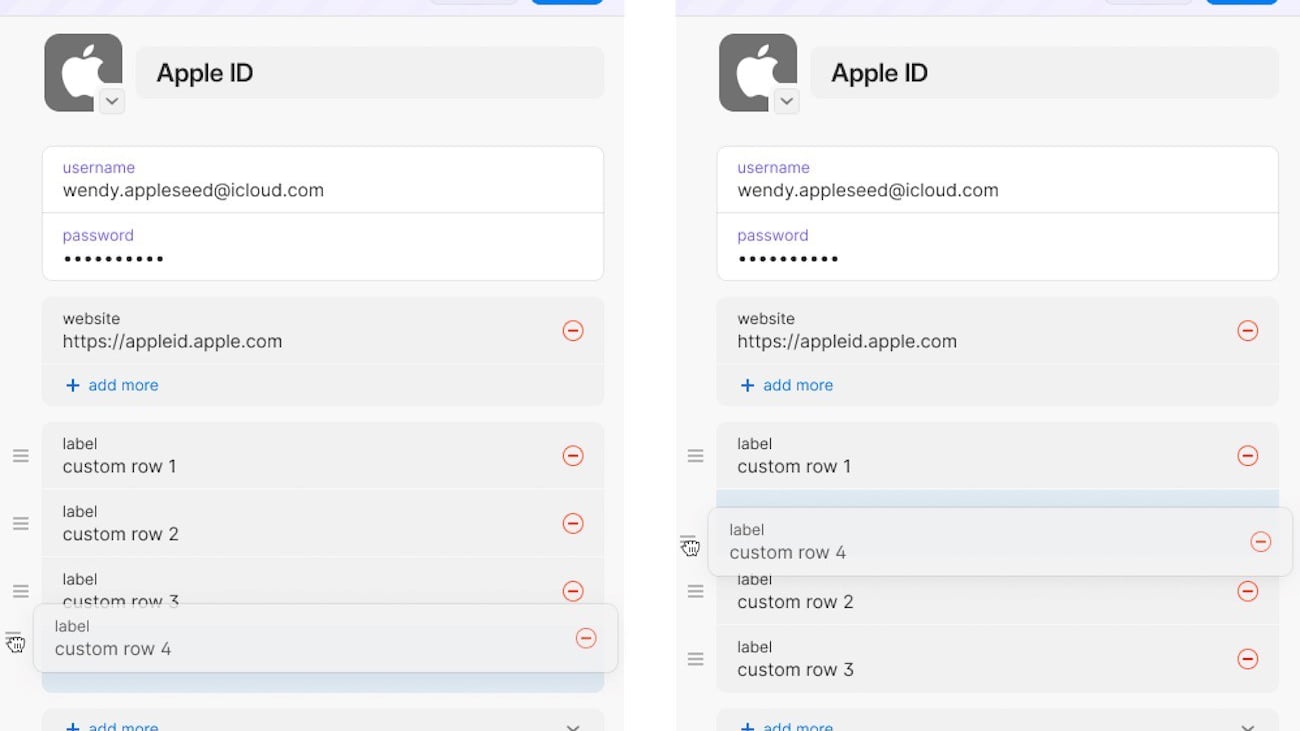Delete custom row 1 in right panel
1300x731 pixels.
(x=1247, y=456)
